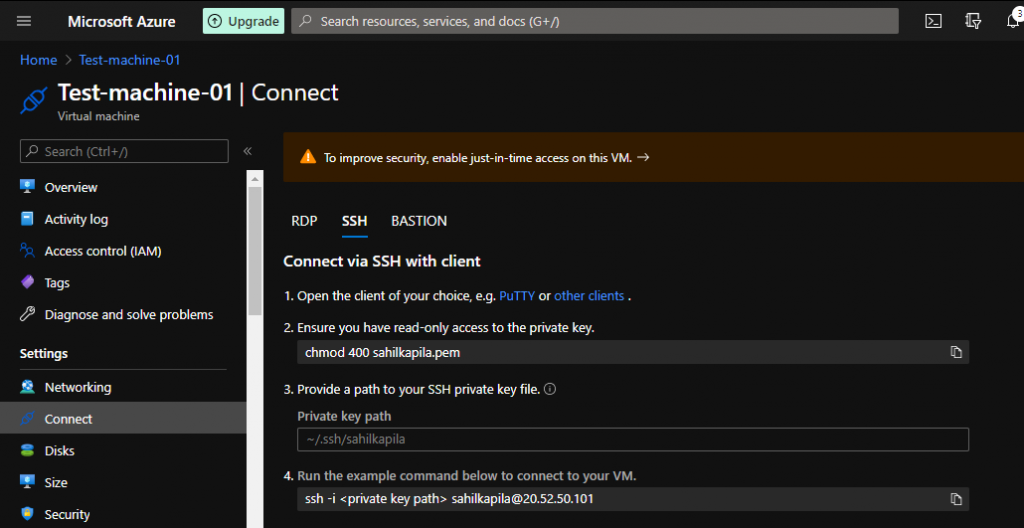Switch to the RDP tab

coord(304,221)
